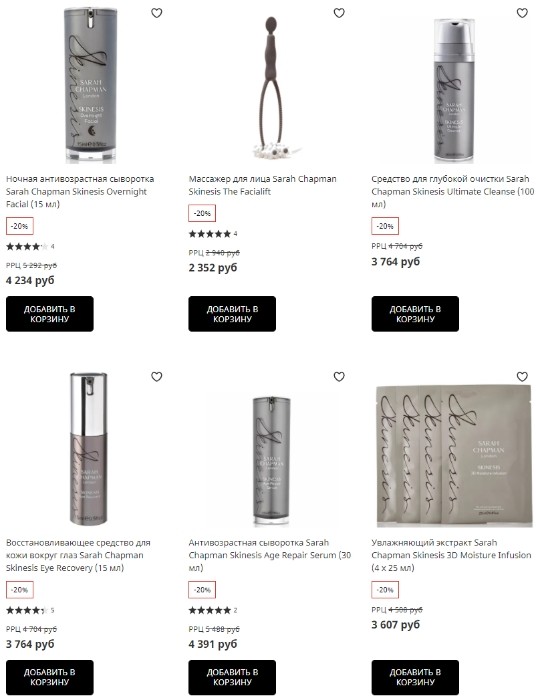Open Skinesis Ultimate Cleanse title link
The height and width of the screenshot is (700, 536).
coord(453,192)
